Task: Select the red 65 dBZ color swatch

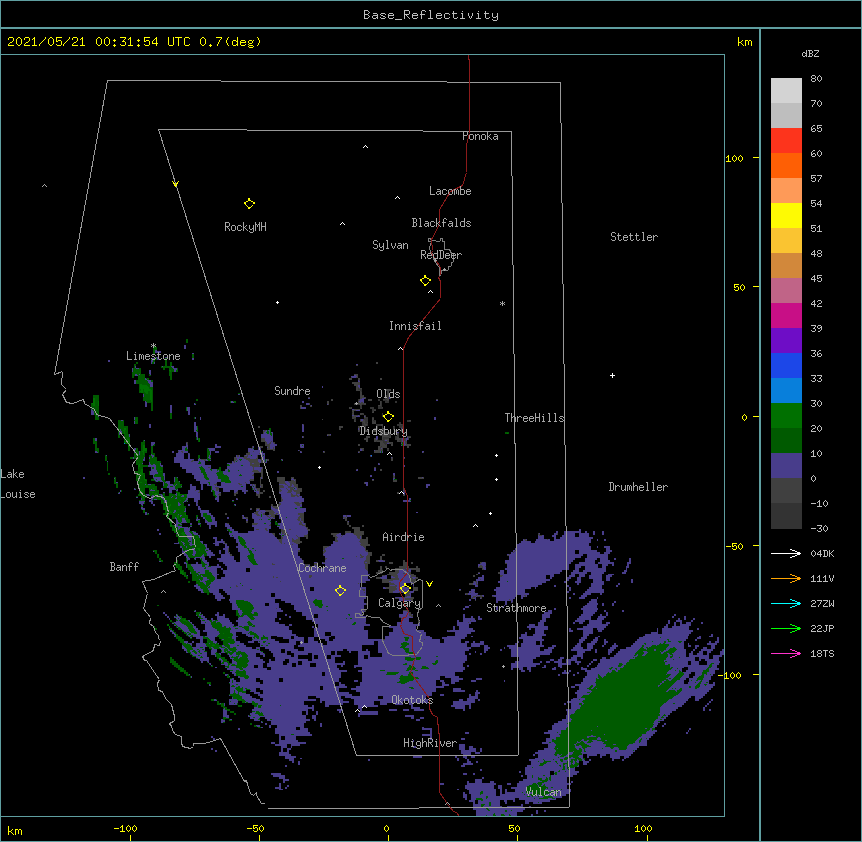Action: 786,140
